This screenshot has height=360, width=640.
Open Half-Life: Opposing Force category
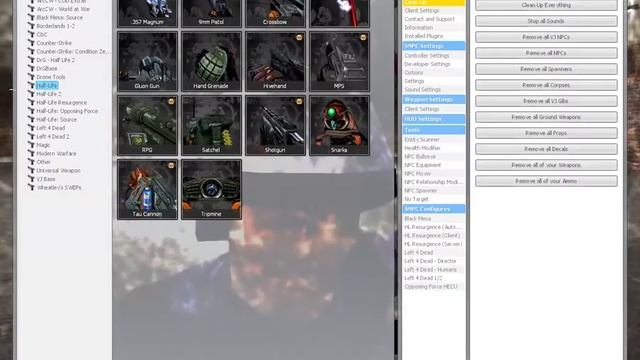67,111
